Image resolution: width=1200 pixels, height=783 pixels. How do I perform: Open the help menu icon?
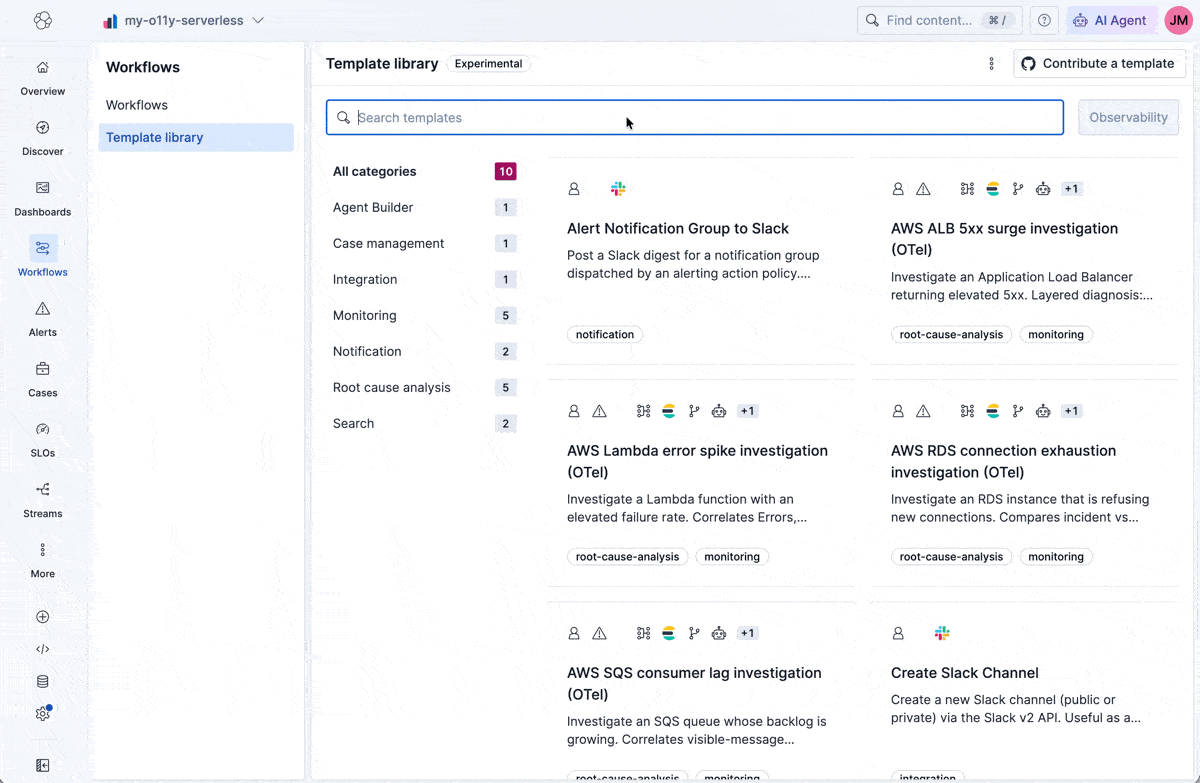(1044, 20)
